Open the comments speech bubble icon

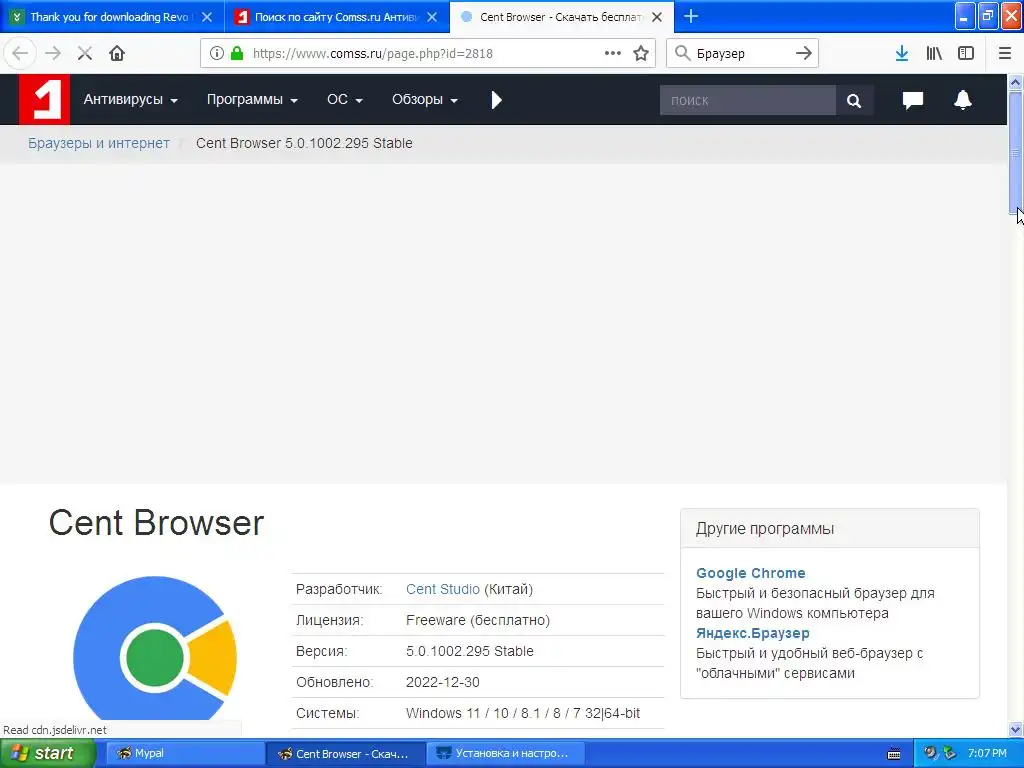tap(912, 100)
